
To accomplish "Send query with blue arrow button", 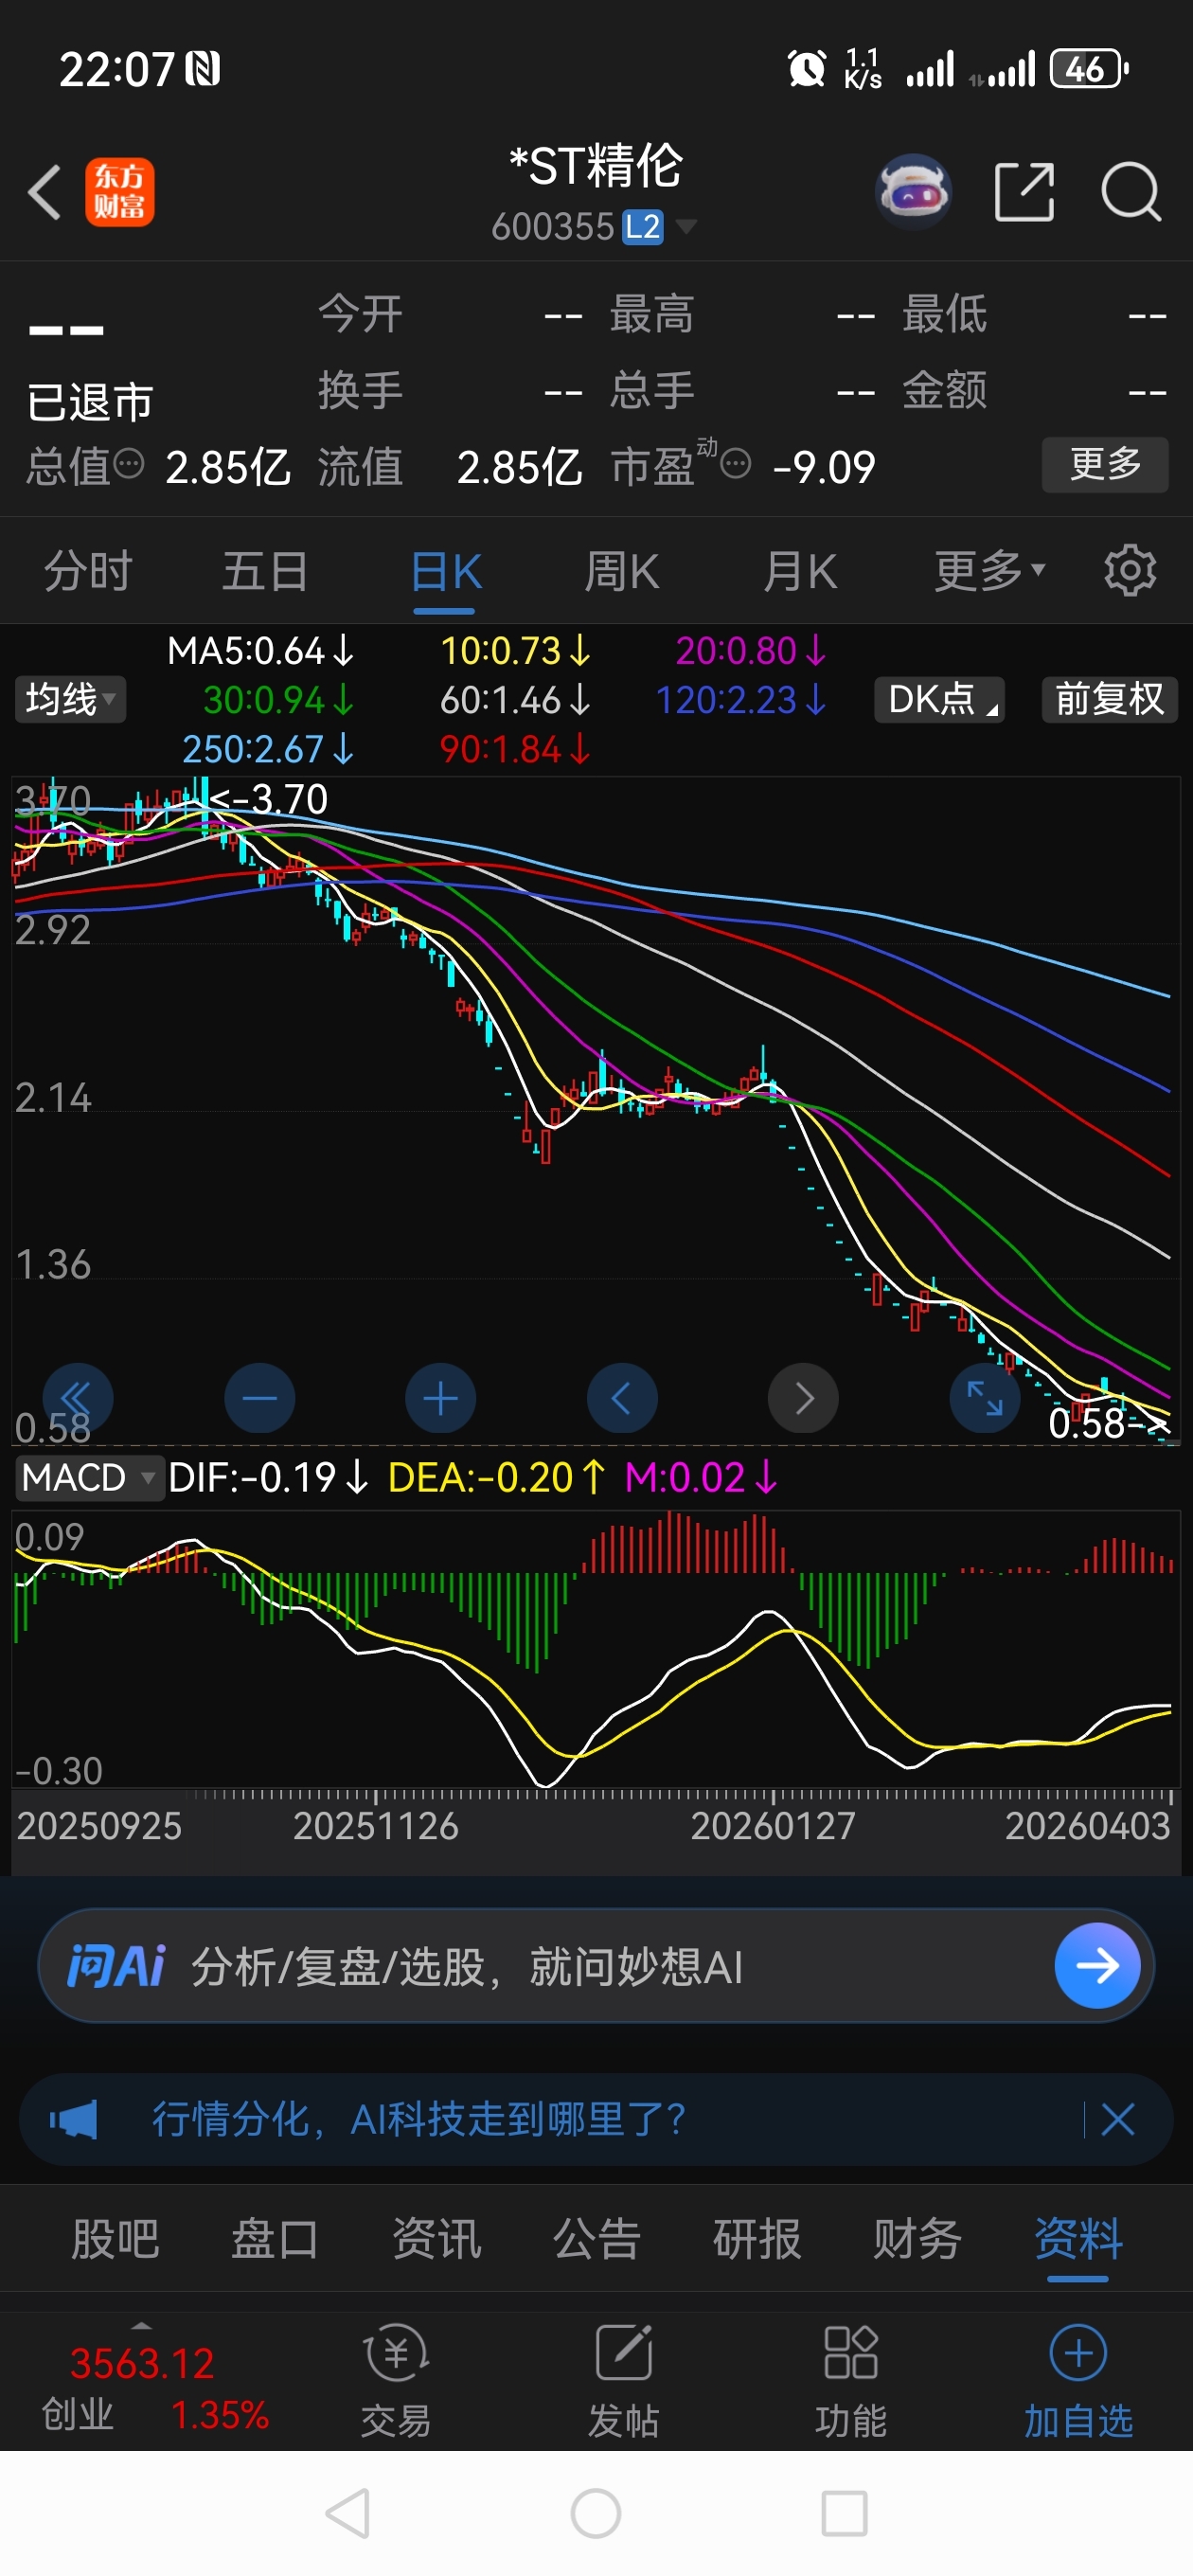I will tap(1097, 1966).
